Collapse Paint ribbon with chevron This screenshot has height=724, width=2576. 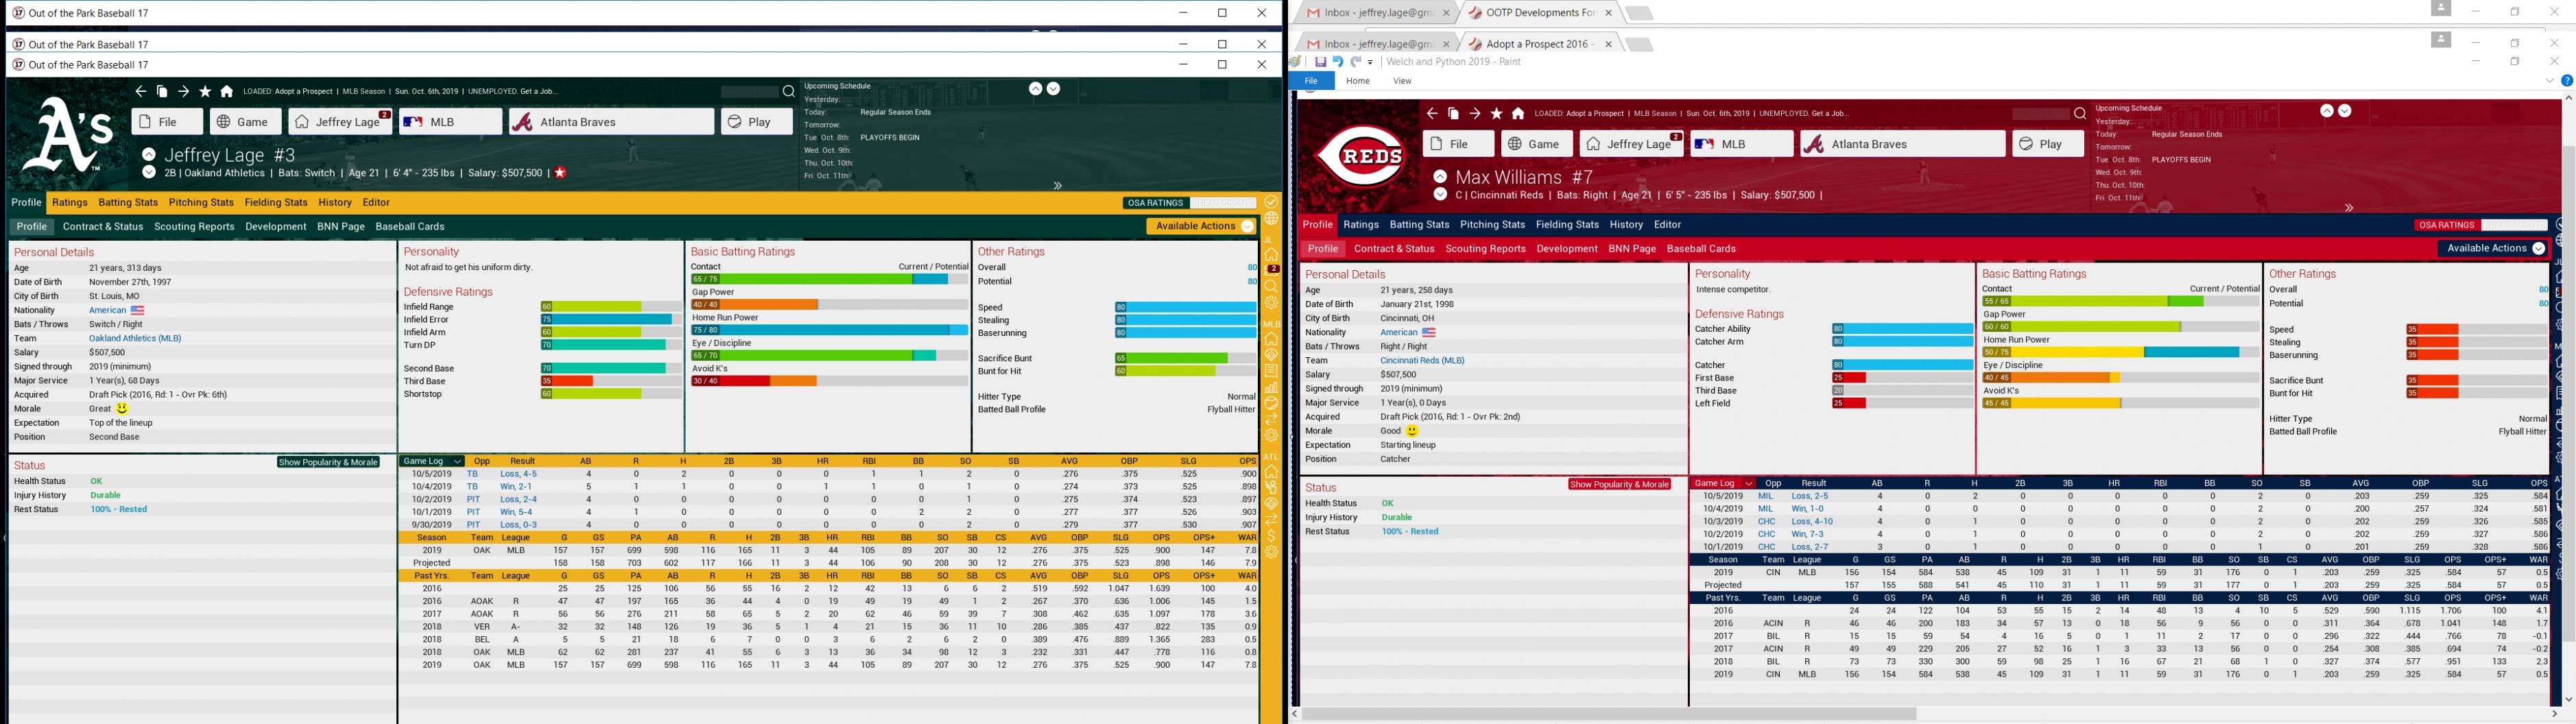(x=2549, y=81)
